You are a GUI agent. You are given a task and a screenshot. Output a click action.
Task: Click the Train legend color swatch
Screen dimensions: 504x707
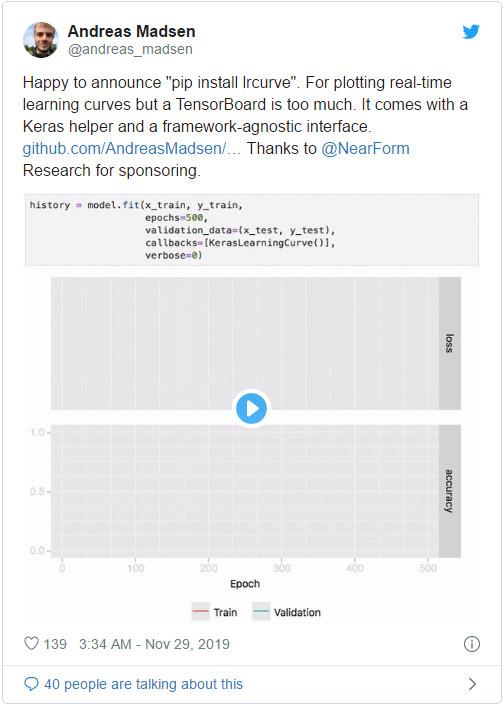click(x=201, y=611)
